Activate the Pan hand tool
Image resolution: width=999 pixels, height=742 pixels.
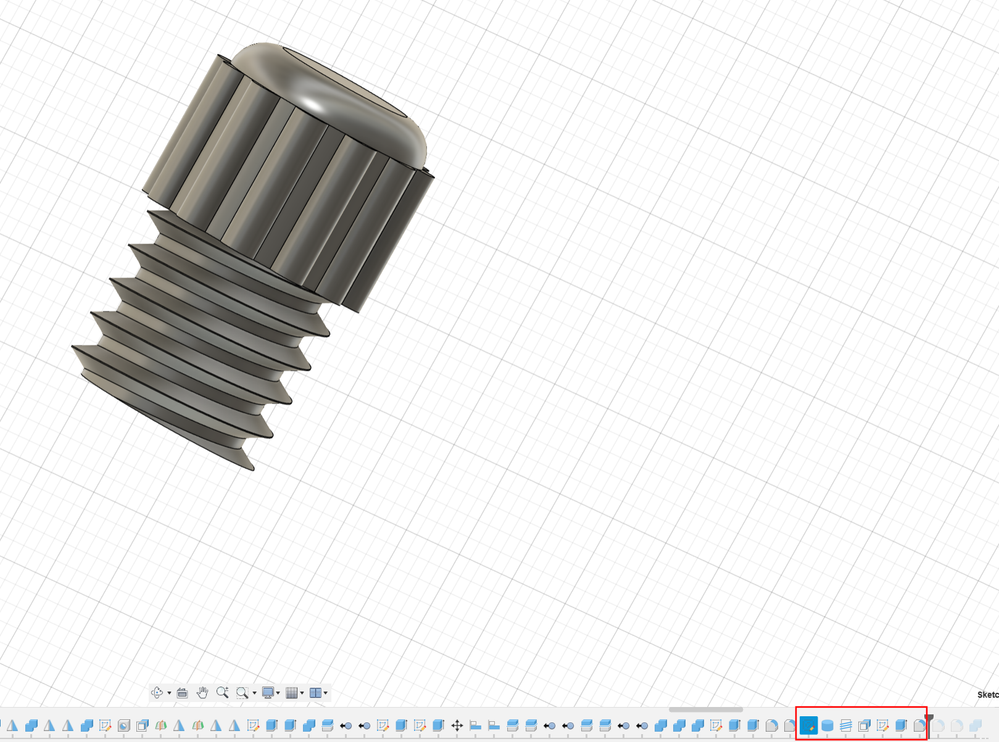coord(202,692)
